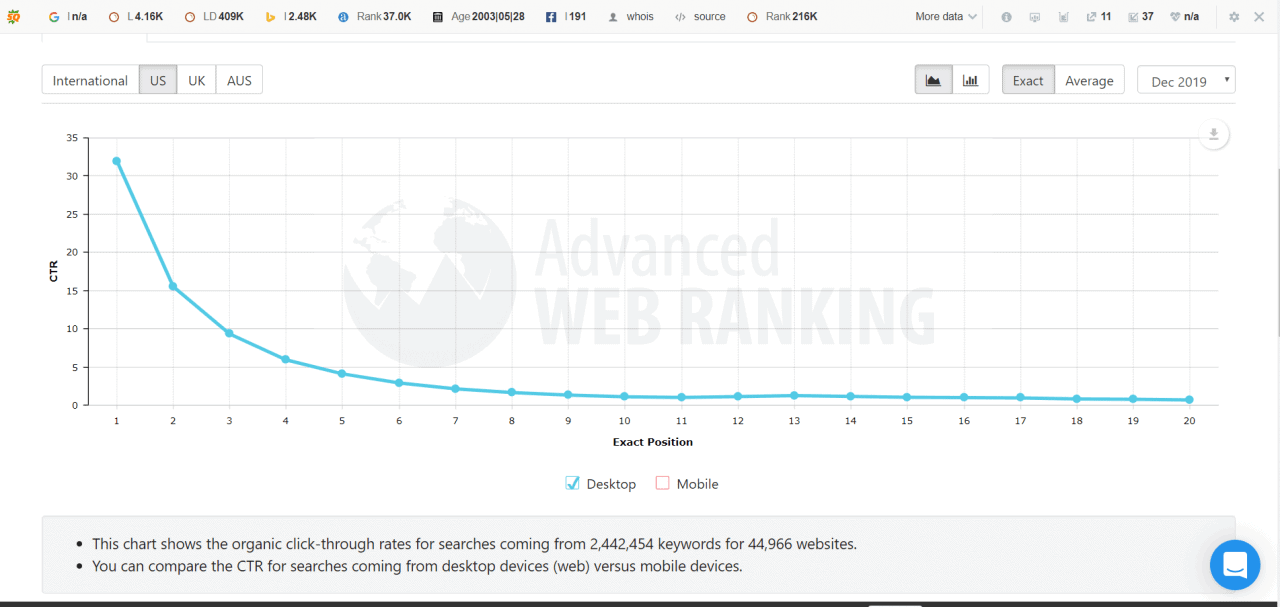Click the diagnosis monitor icon in SEOquake bar
The image size is (1280, 607).
[1035, 17]
